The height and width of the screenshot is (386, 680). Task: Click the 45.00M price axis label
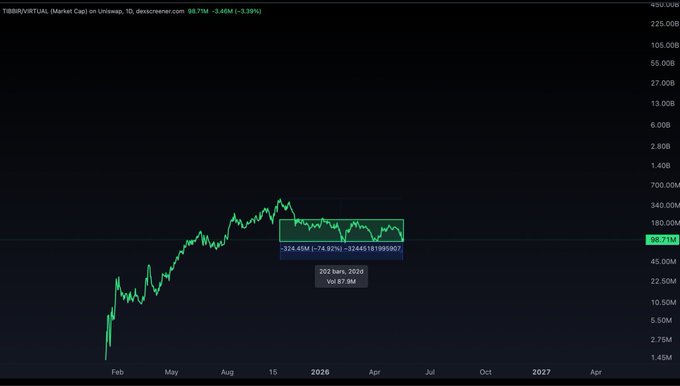[x=664, y=262]
